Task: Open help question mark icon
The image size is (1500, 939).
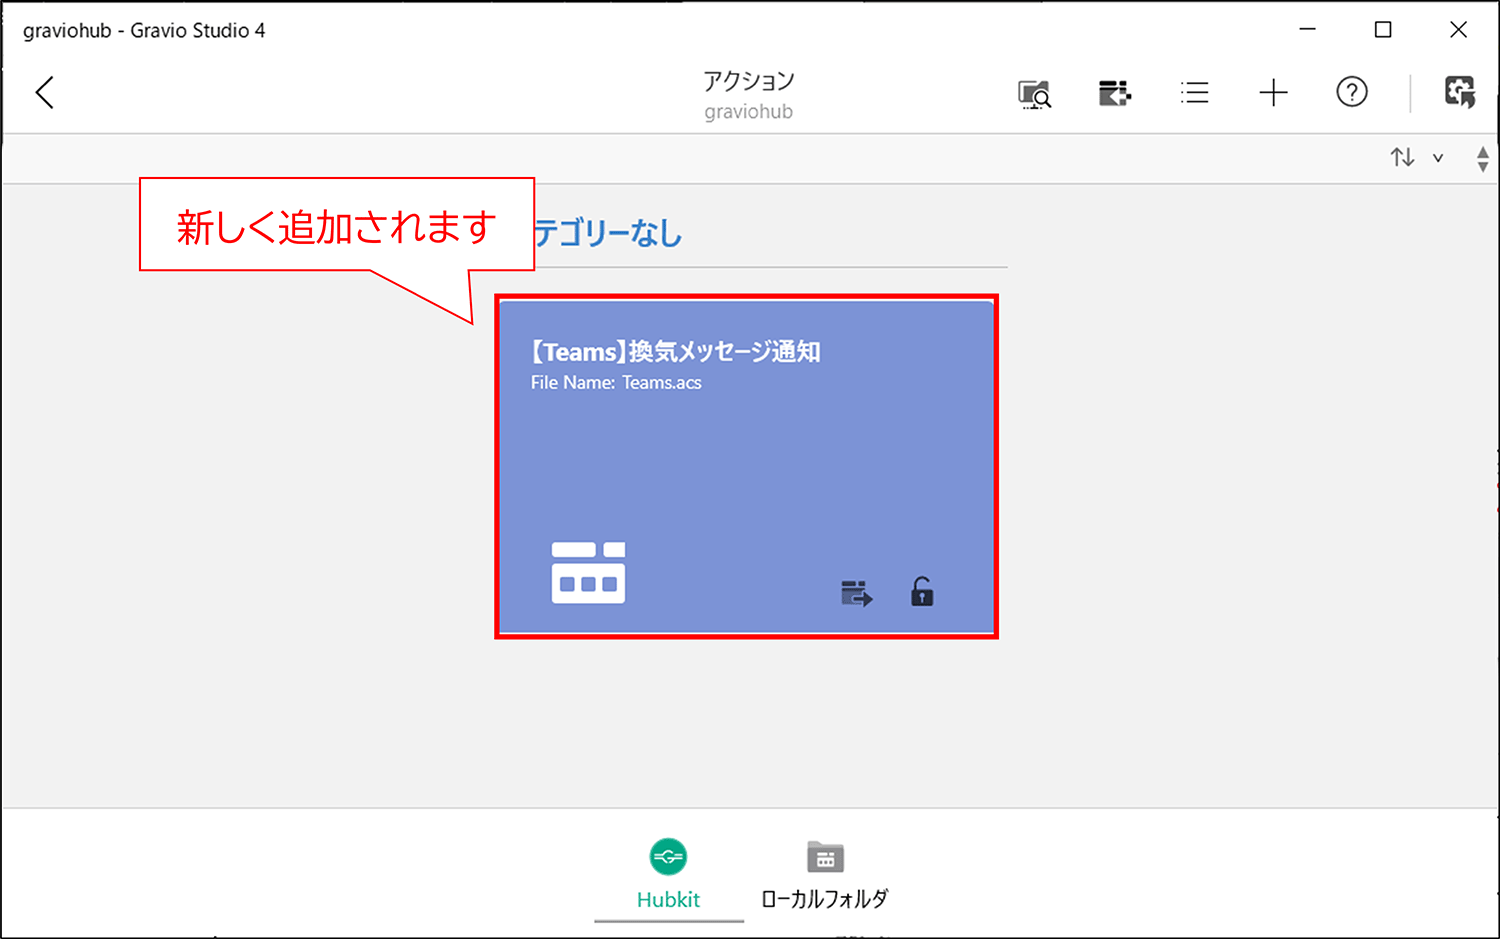Action: [x=1352, y=92]
